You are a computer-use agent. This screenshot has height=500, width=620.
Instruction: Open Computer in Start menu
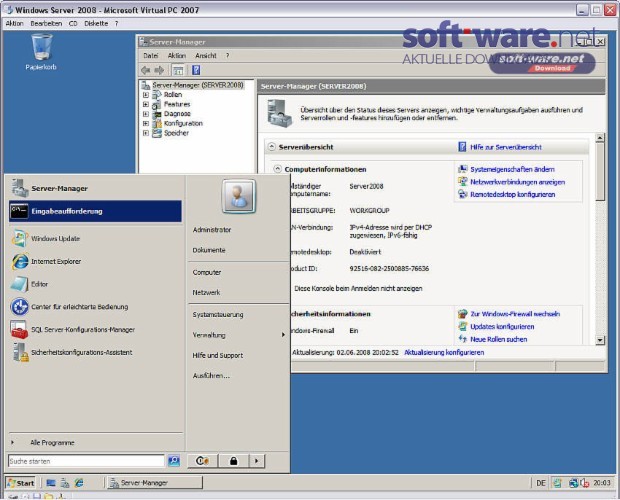(207, 272)
